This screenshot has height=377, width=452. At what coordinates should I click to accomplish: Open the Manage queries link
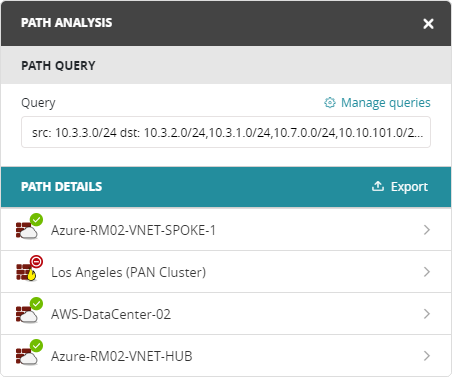[x=386, y=103]
